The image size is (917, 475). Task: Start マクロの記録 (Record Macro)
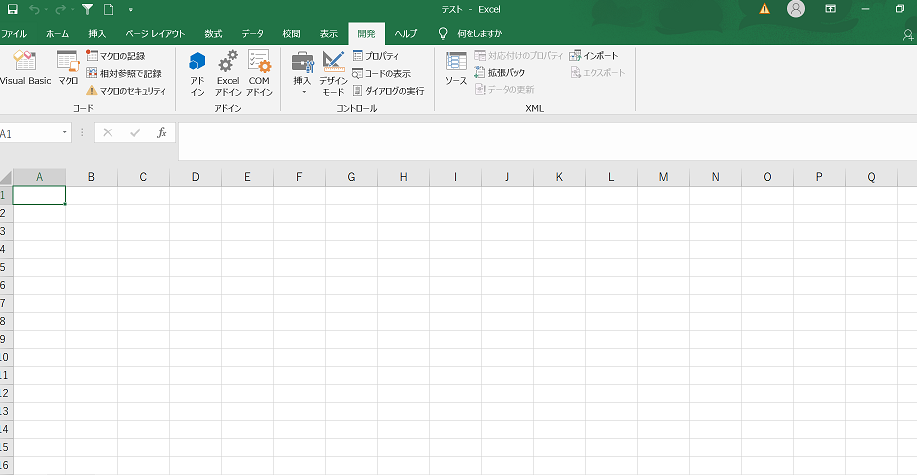pyautogui.click(x=116, y=56)
